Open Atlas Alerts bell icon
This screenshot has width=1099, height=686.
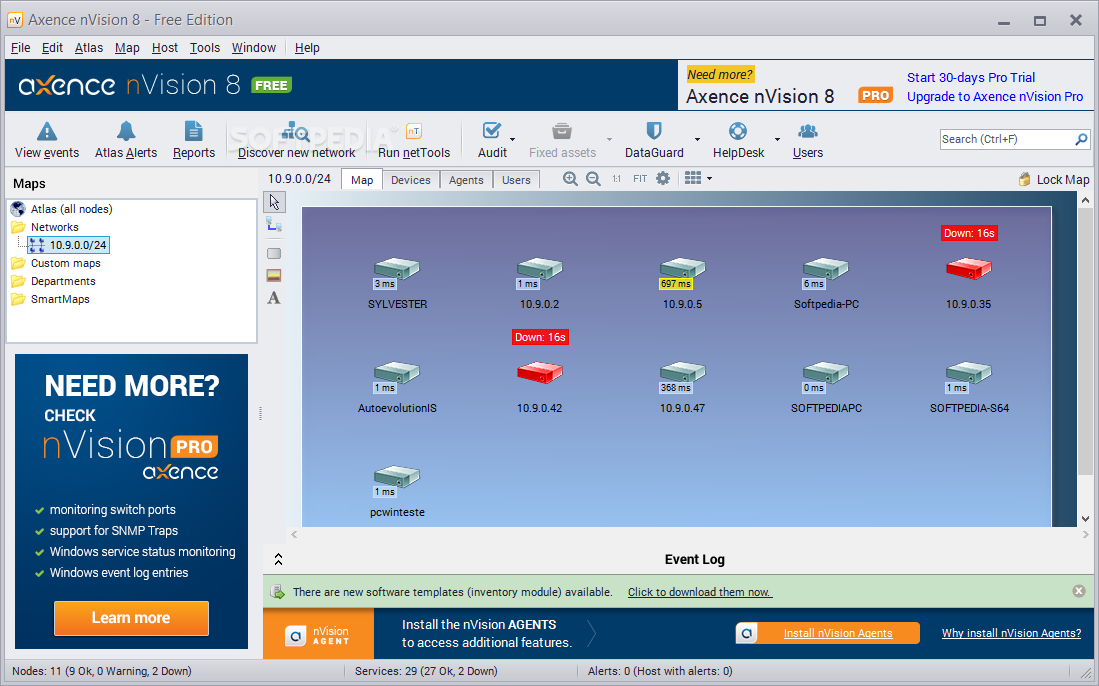[x=126, y=131]
